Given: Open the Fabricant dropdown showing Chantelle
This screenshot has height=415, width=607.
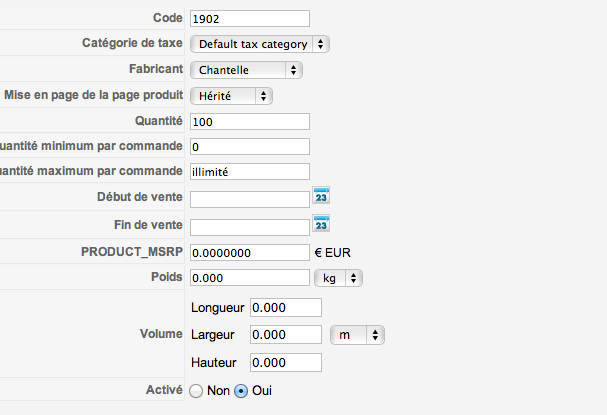Looking at the screenshot, I should pos(246,70).
